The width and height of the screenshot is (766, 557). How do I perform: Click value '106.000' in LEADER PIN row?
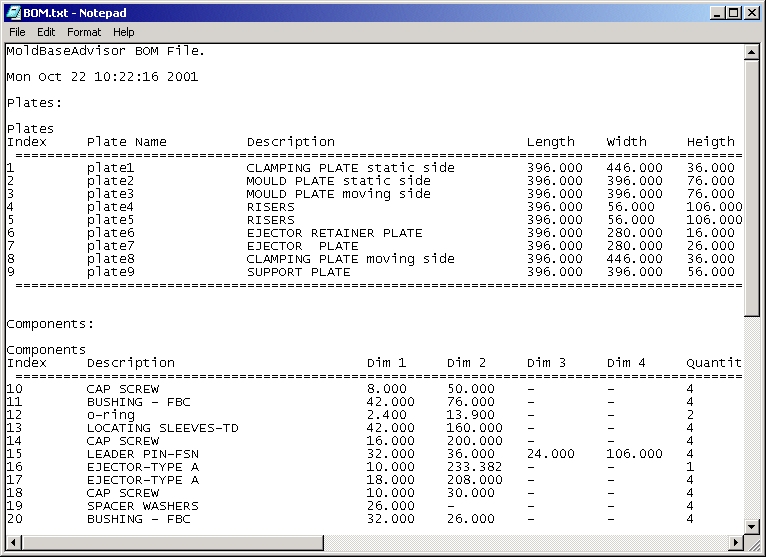click(635, 454)
